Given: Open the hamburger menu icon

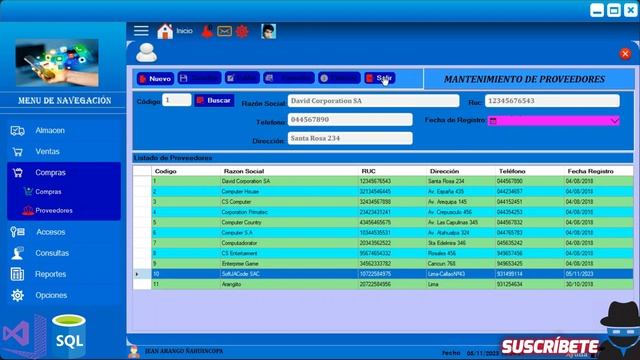Looking at the screenshot, I should pos(141,31).
